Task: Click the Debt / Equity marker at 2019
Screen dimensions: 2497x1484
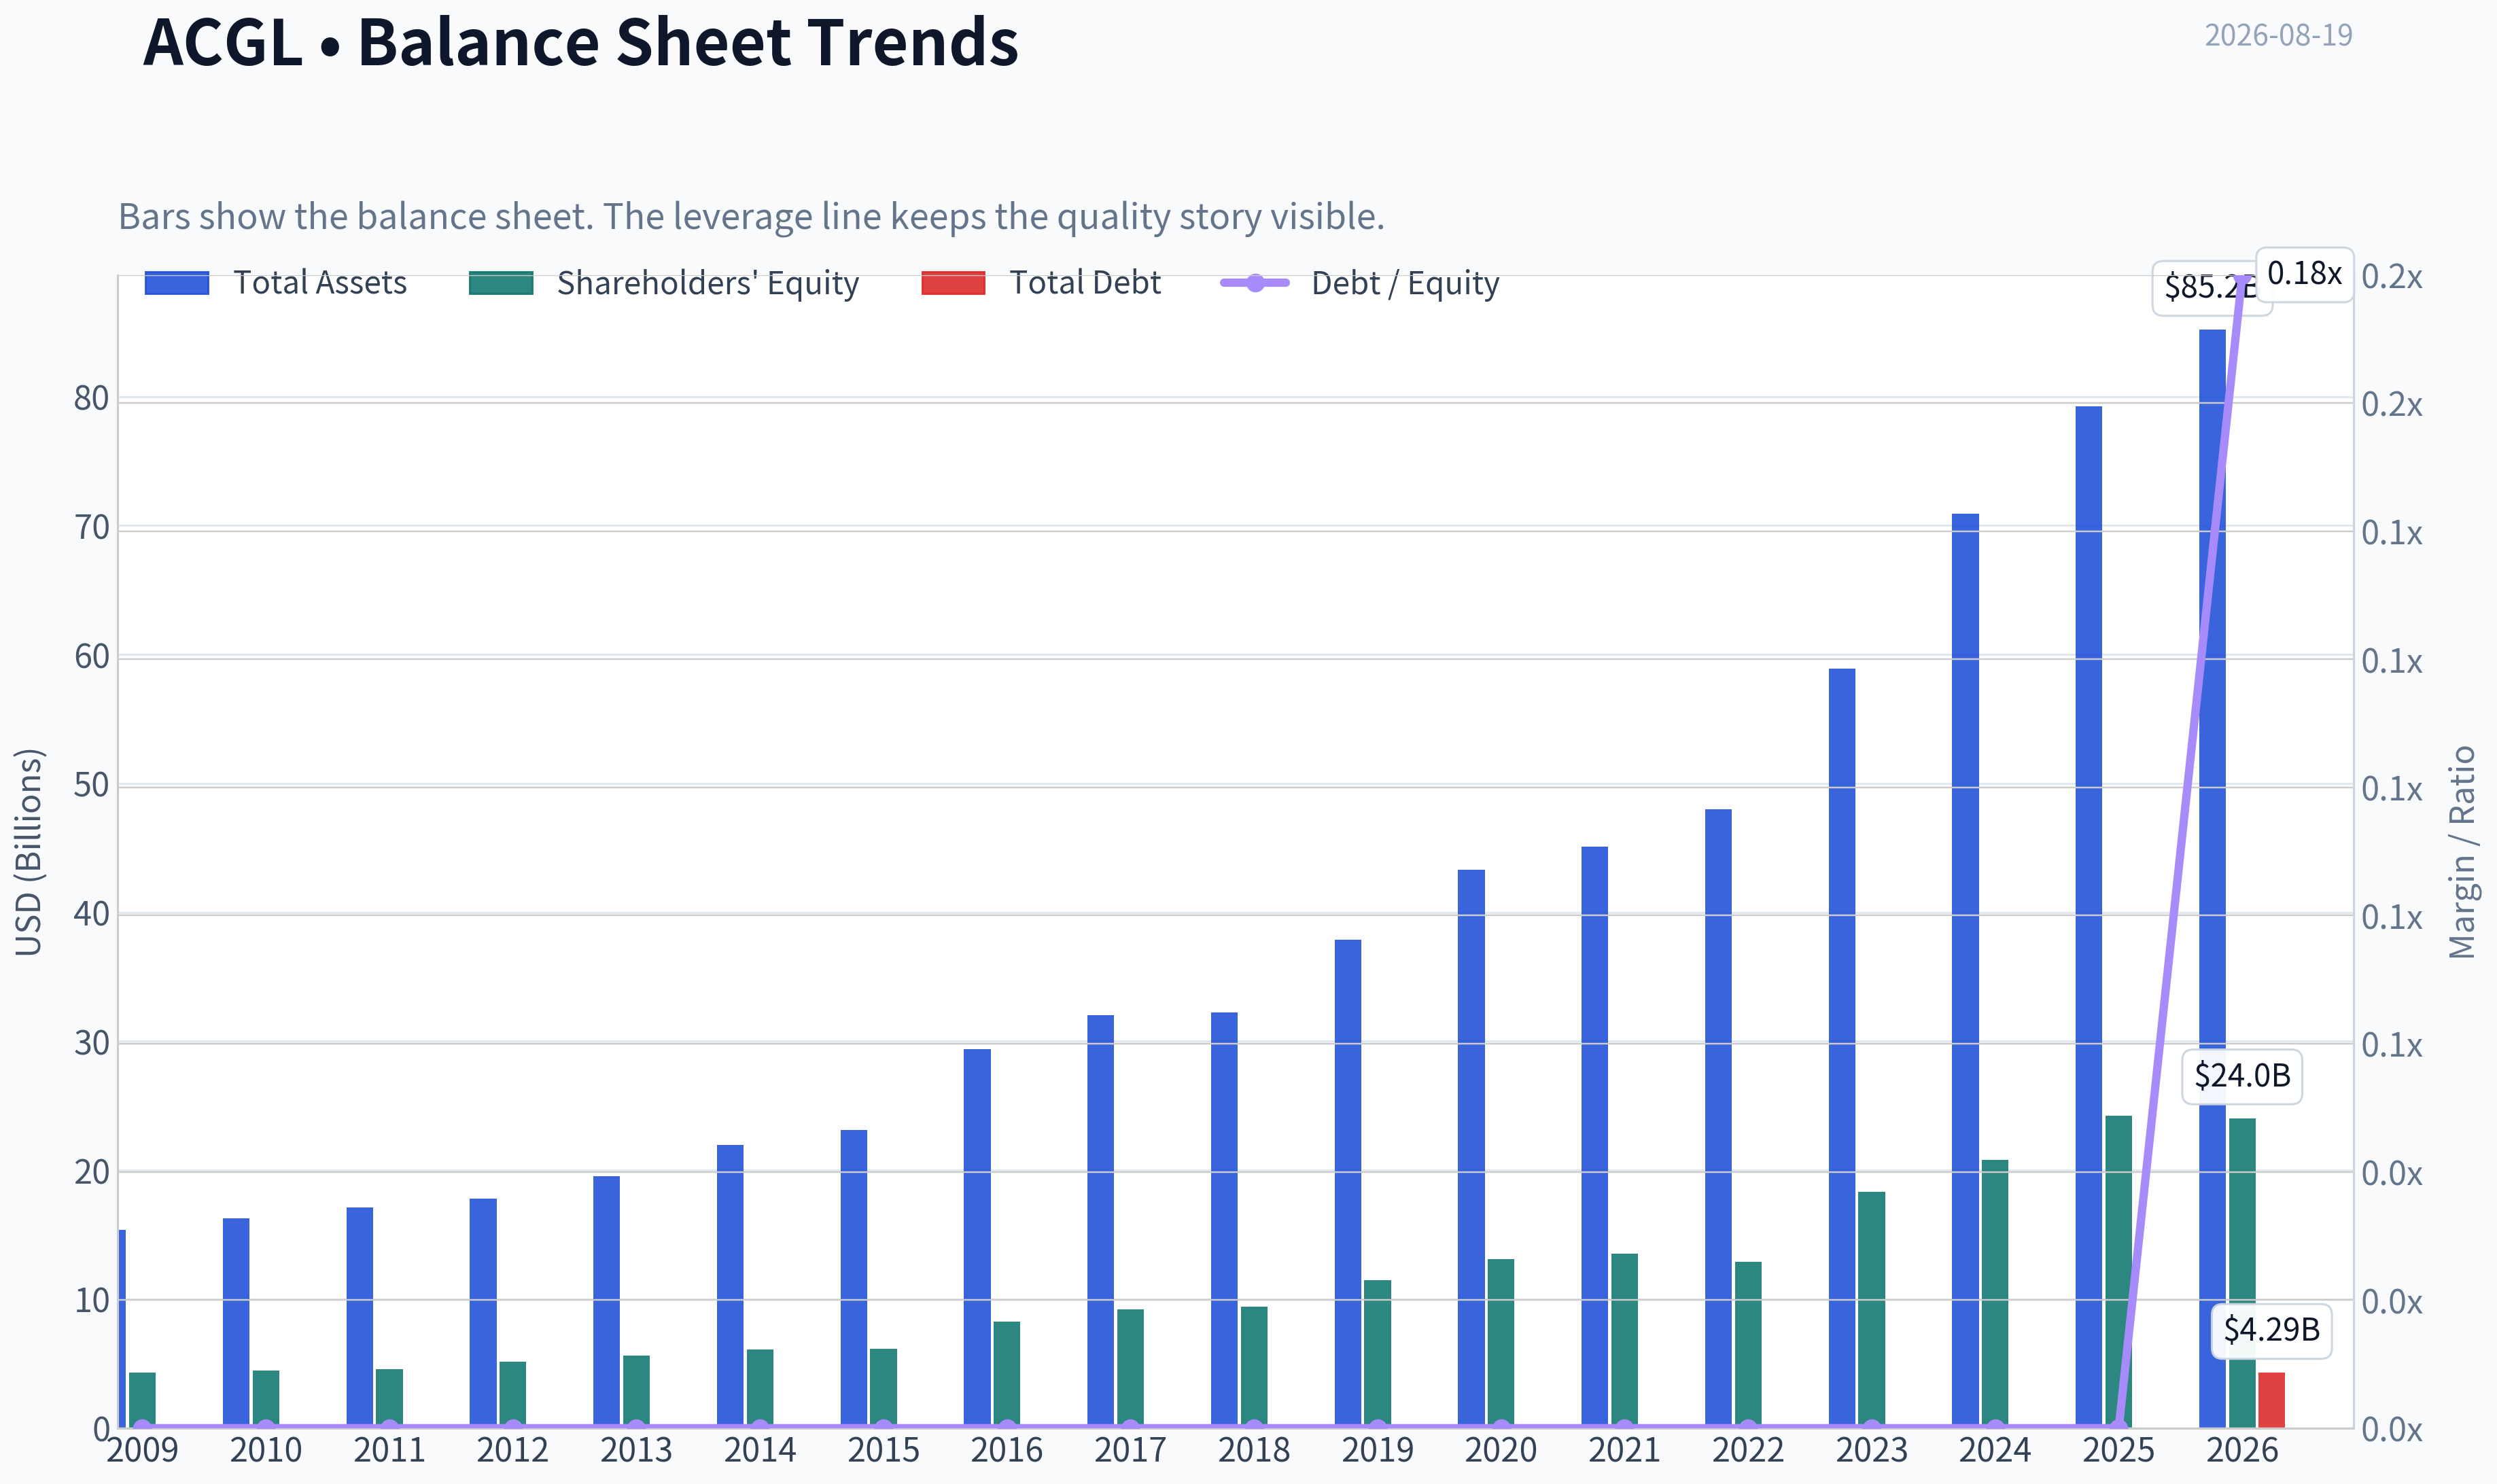Action: click(x=1377, y=1427)
